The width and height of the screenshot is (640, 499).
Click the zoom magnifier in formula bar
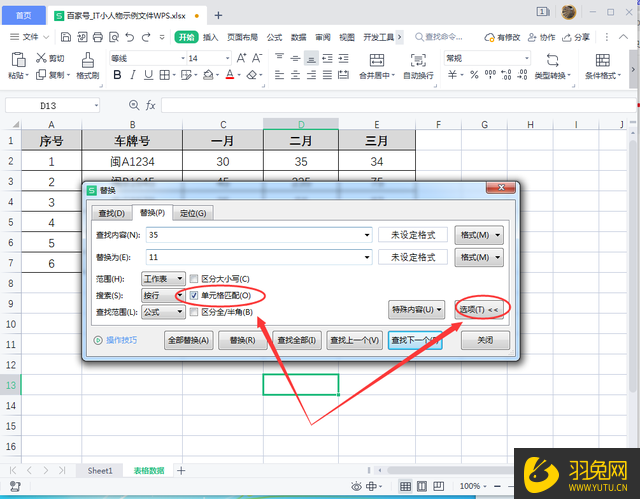[134, 105]
